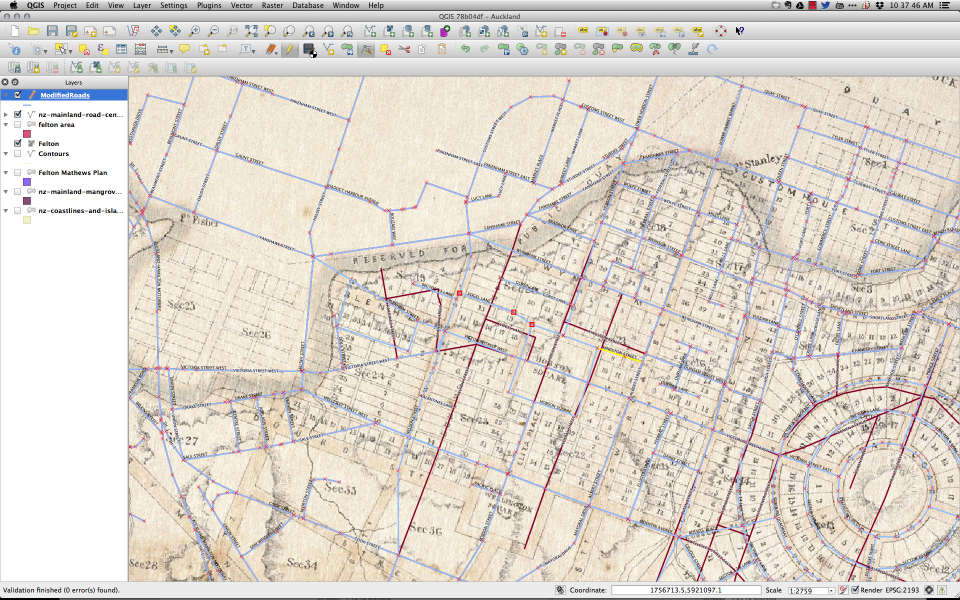Image resolution: width=960 pixels, height=600 pixels.
Task: Select the Pan Map hand tool
Action: coord(158,32)
